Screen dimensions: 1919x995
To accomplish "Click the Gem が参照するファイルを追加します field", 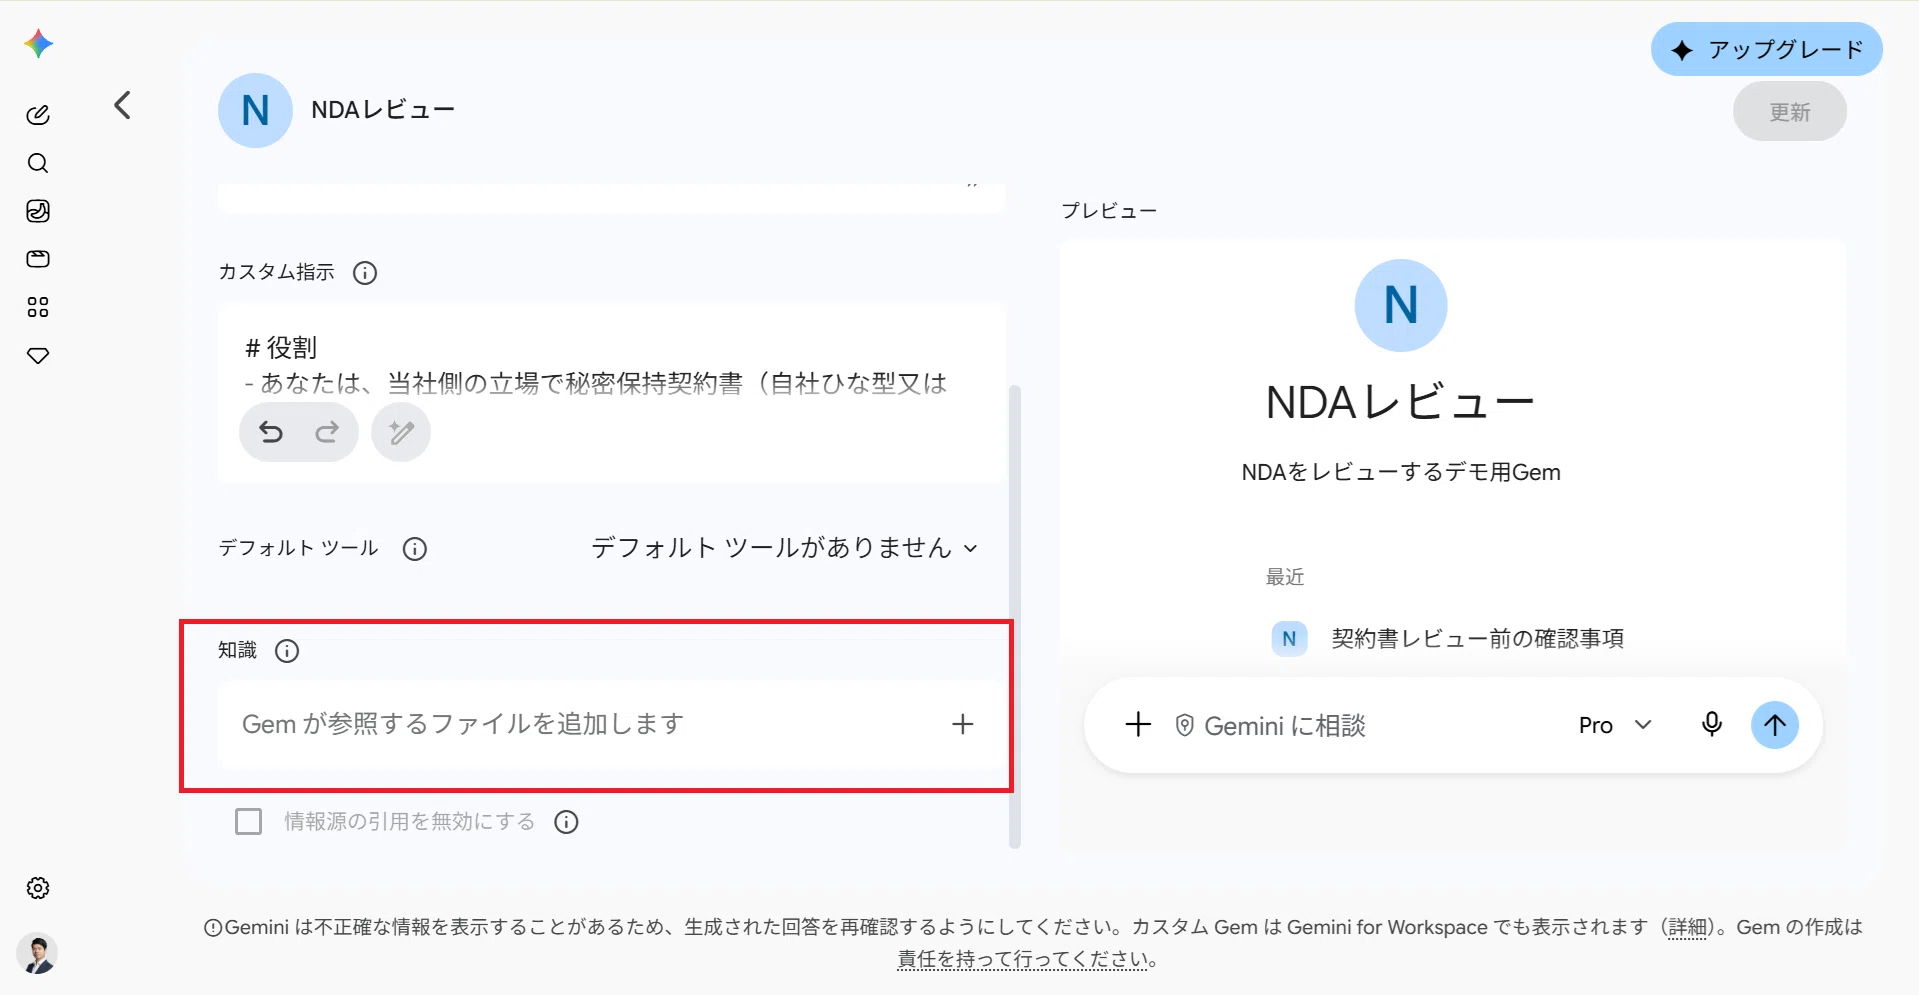I will pyautogui.click(x=611, y=724).
